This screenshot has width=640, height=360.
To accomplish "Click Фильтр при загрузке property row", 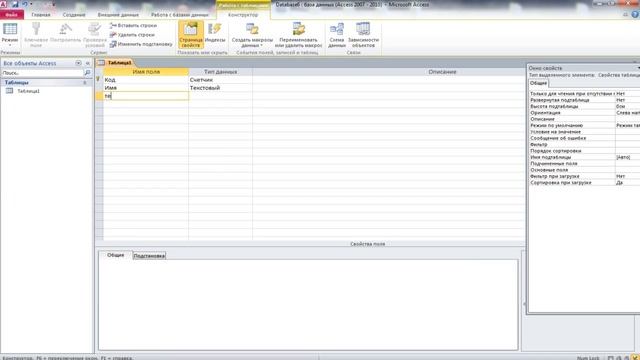I will [584, 176].
